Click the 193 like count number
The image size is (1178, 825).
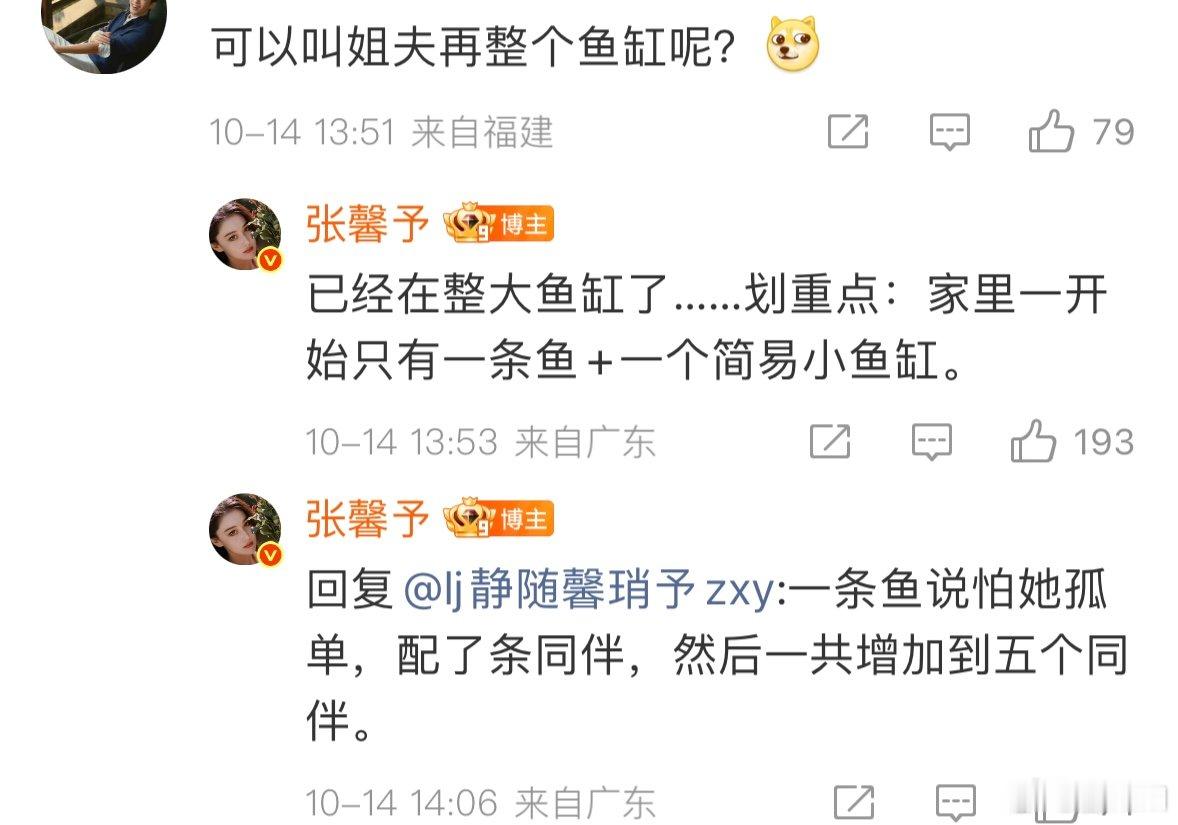point(1103,442)
